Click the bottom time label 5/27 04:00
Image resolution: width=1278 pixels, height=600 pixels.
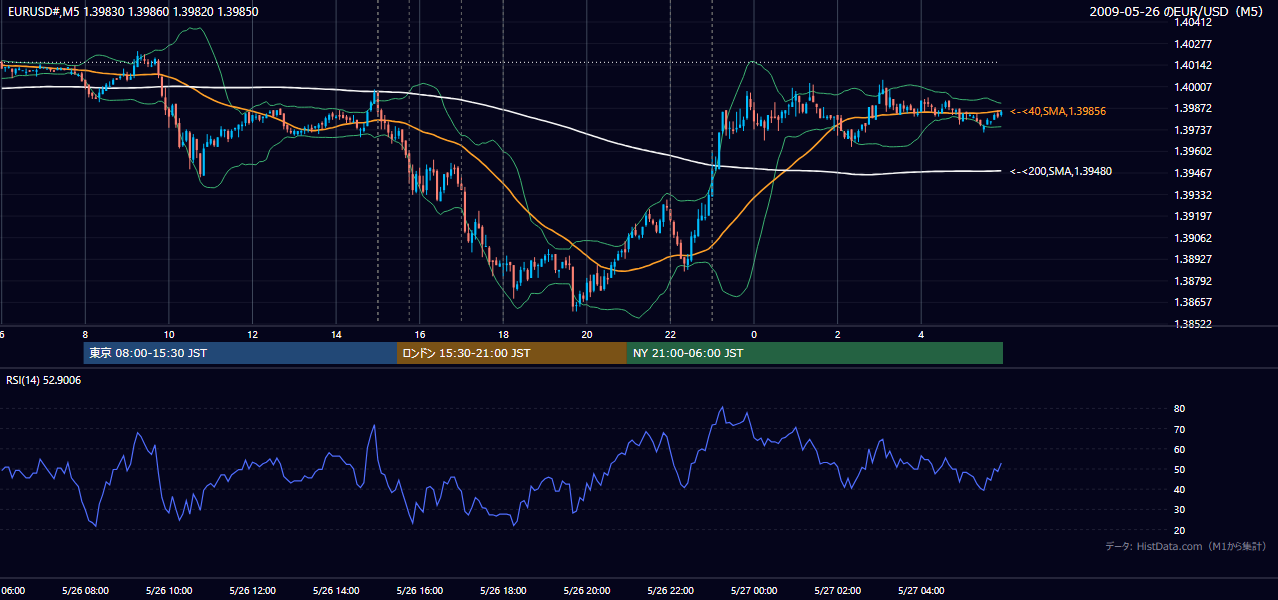(921, 591)
